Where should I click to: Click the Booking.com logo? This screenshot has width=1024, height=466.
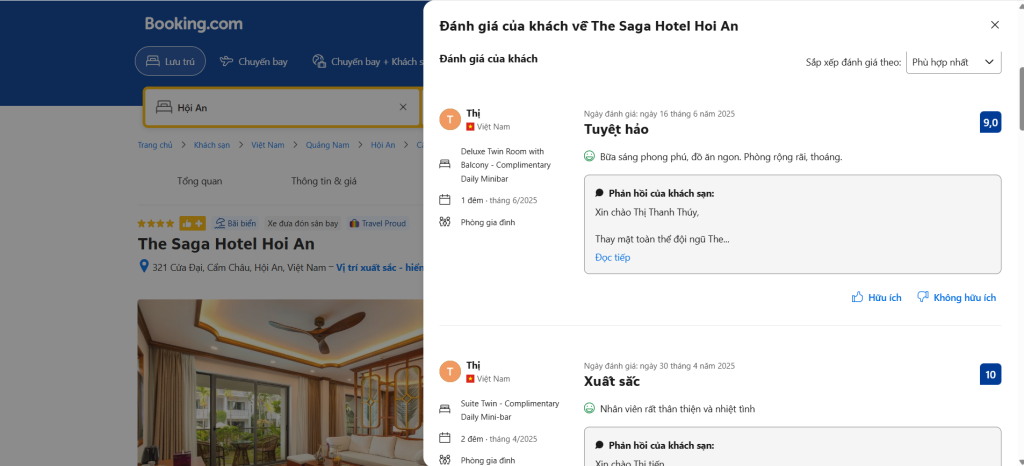193,24
